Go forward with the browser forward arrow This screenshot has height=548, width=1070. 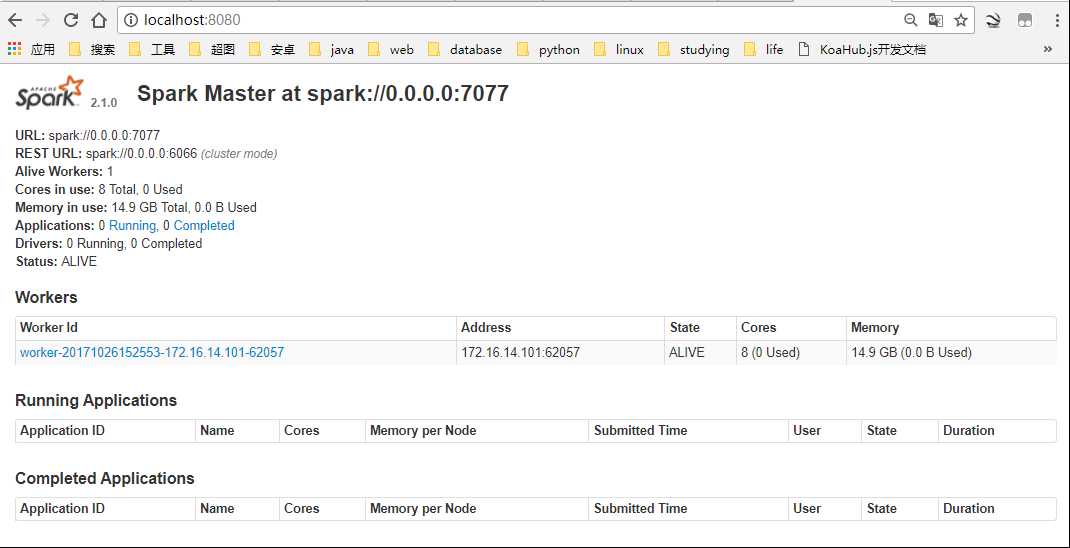(x=42, y=20)
